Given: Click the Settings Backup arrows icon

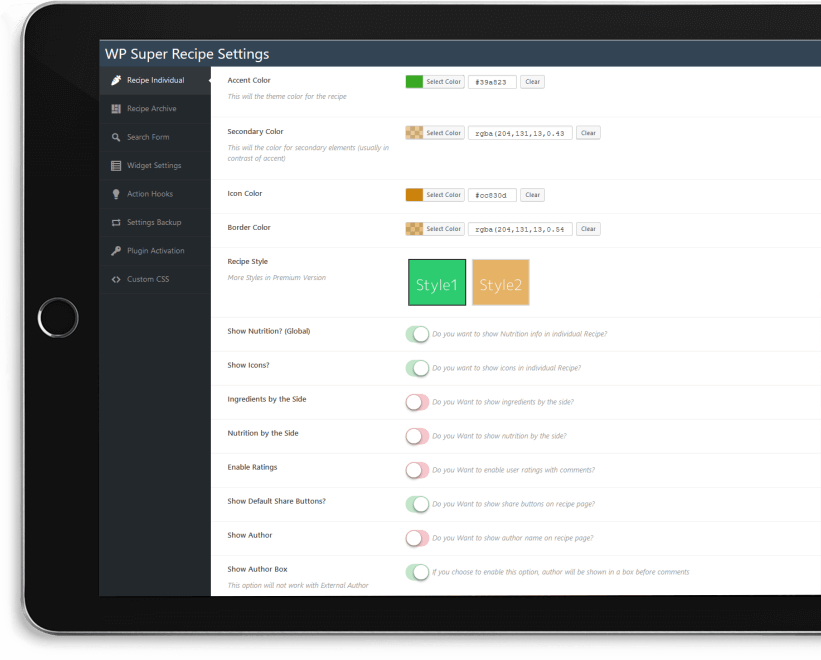Looking at the screenshot, I should 116,222.
